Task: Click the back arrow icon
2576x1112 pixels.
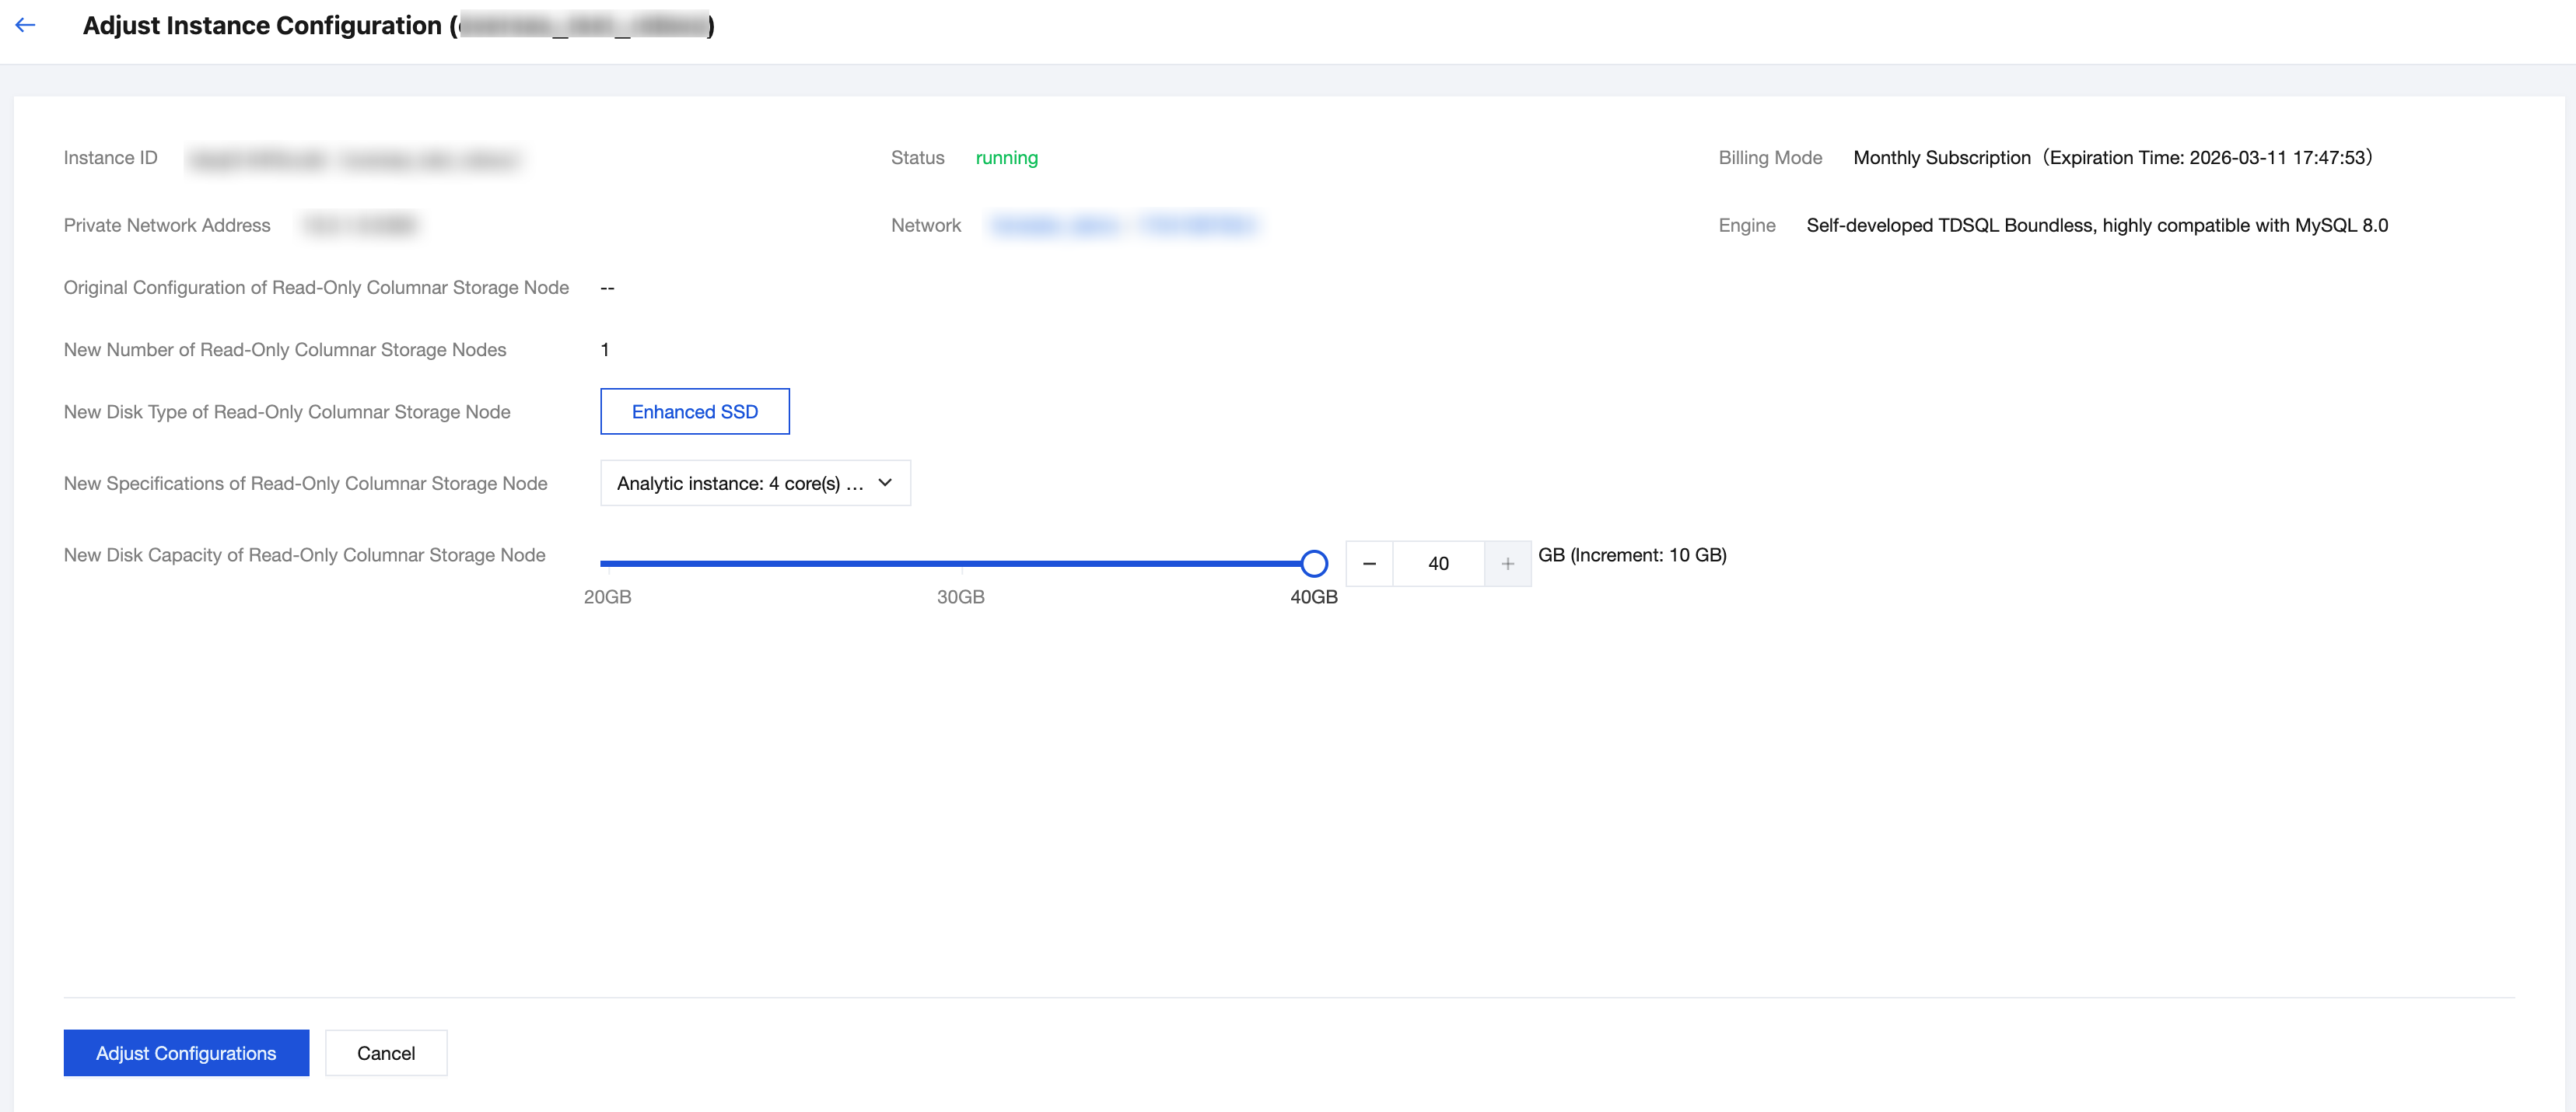Action: [26, 25]
